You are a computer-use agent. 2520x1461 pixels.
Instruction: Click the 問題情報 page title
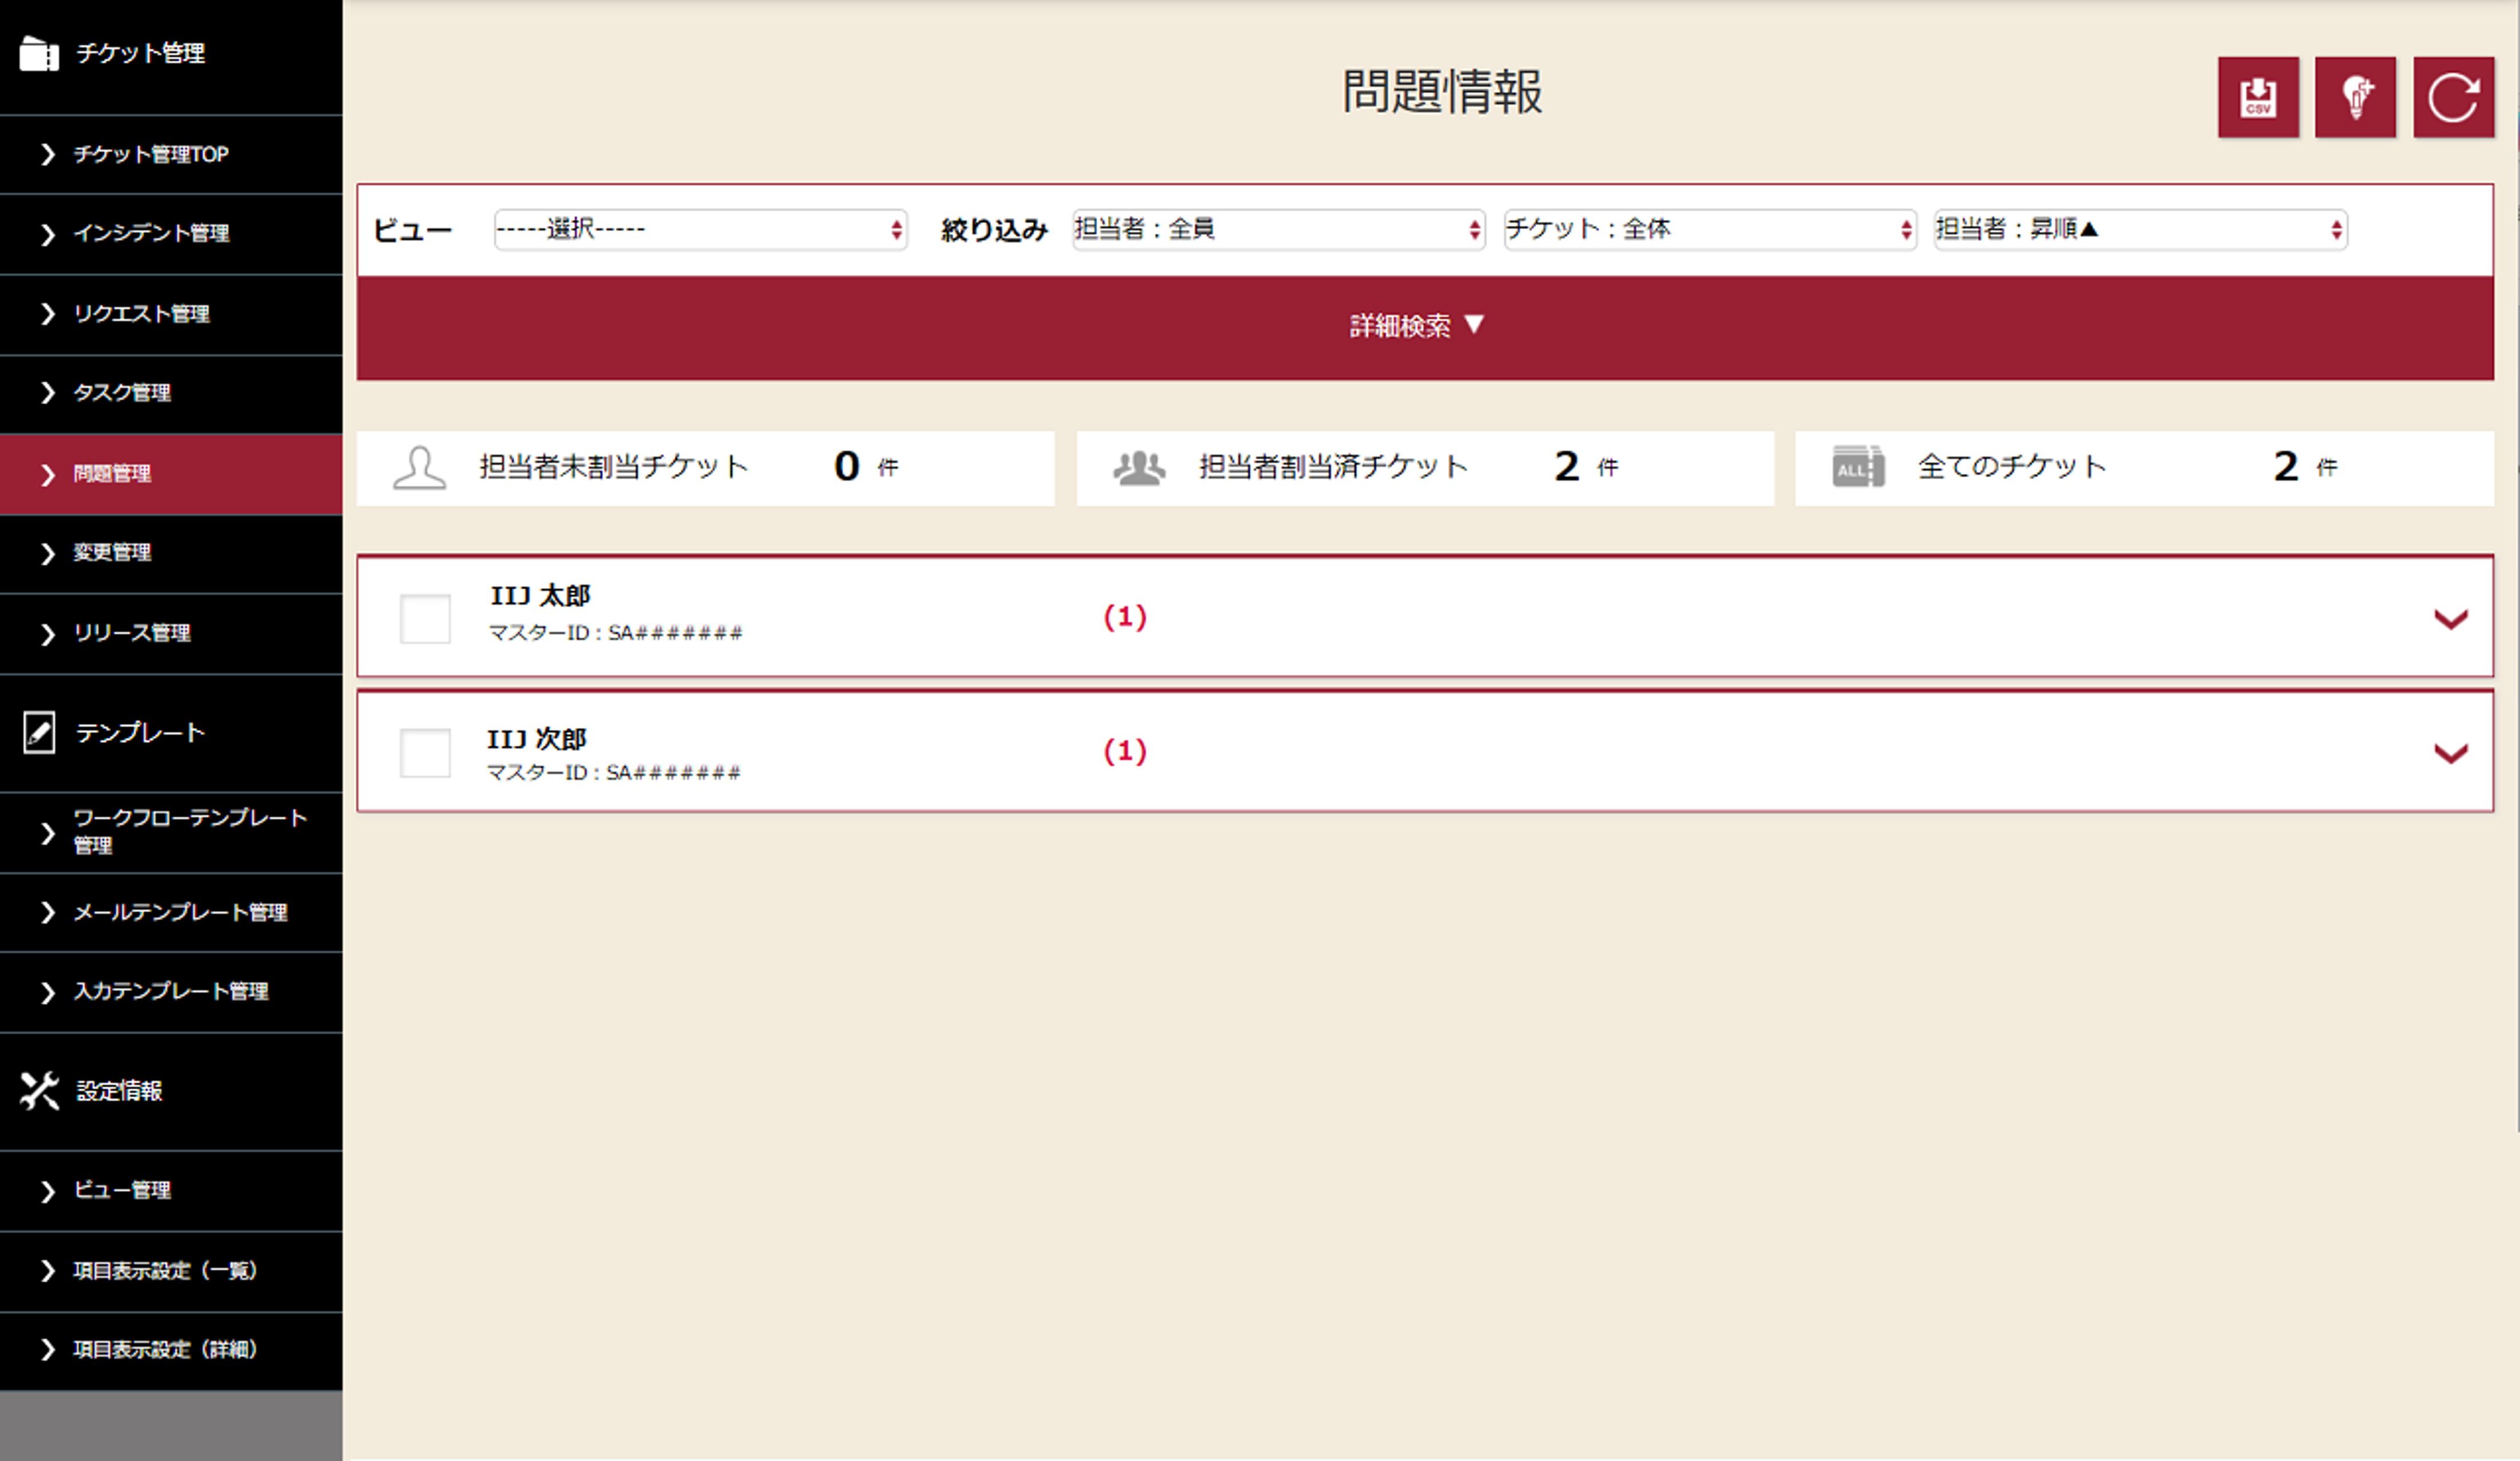click(x=1442, y=92)
